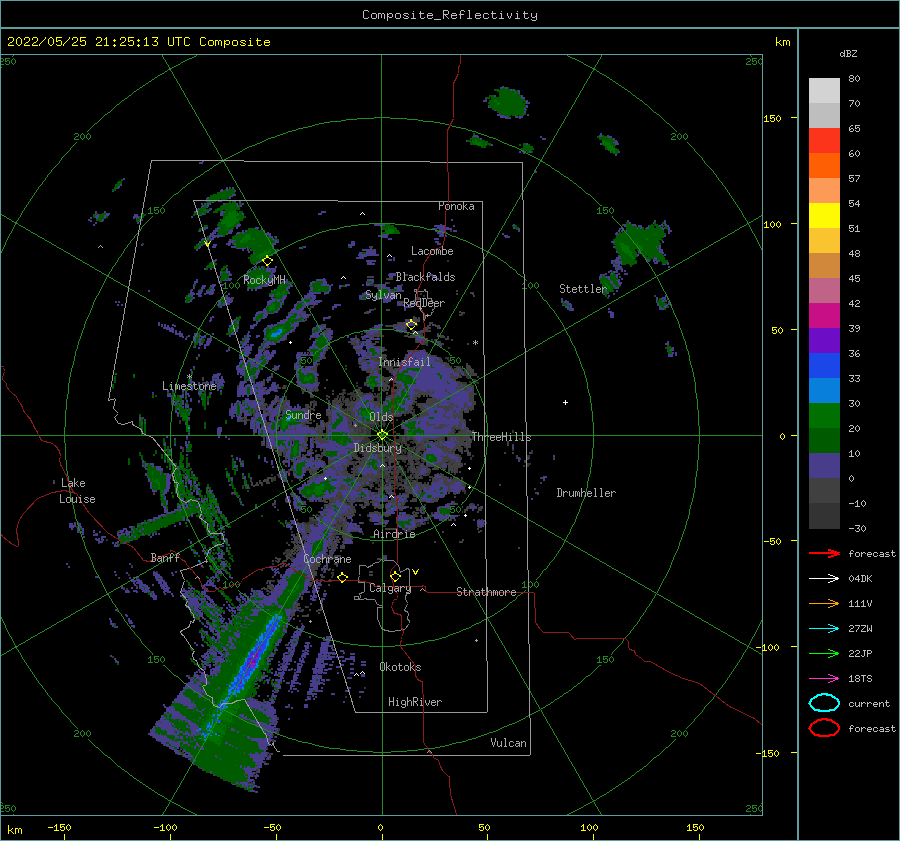The height and width of the screenshot is (841, 900).
Task: Click the bright green swatch between 30 and 20
Action: click(x=824, y=416)
